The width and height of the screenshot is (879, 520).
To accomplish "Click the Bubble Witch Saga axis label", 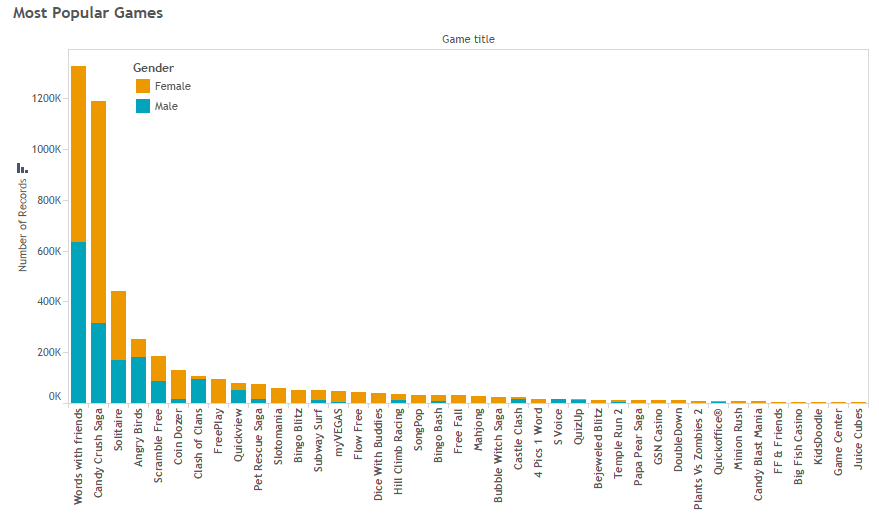I will pos(498,455).
